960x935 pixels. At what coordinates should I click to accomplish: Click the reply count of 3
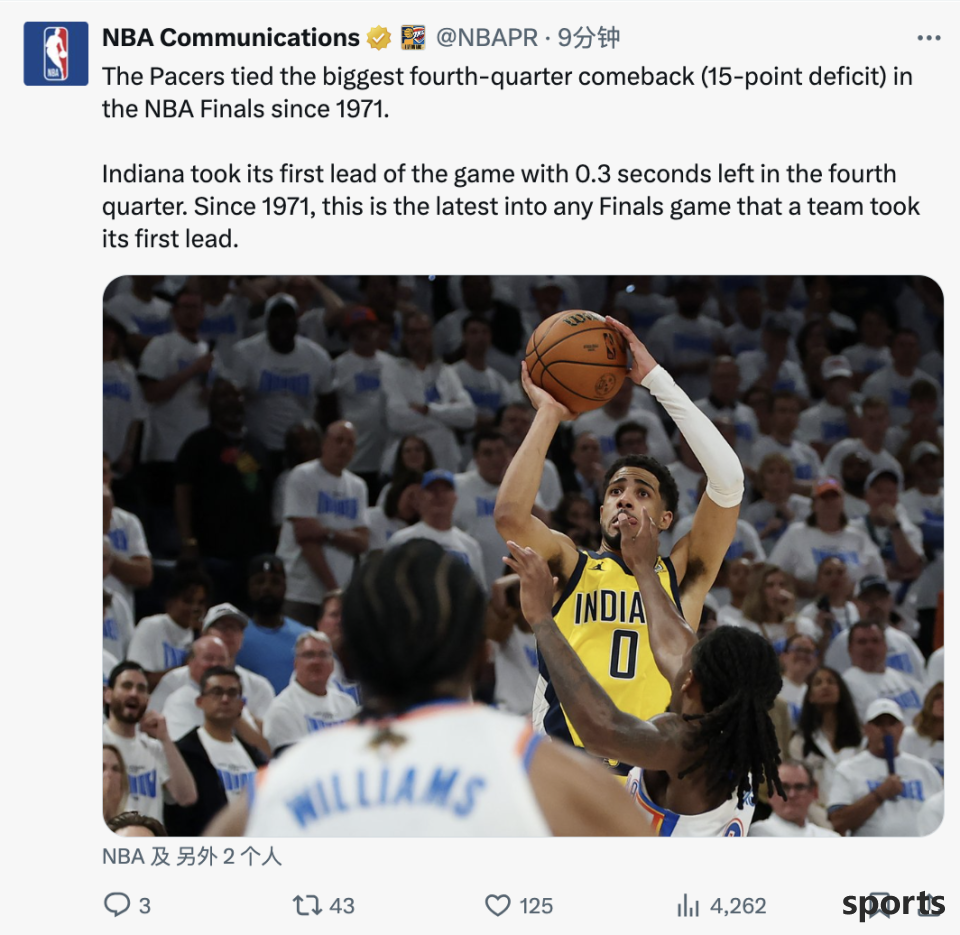[144, 906]
